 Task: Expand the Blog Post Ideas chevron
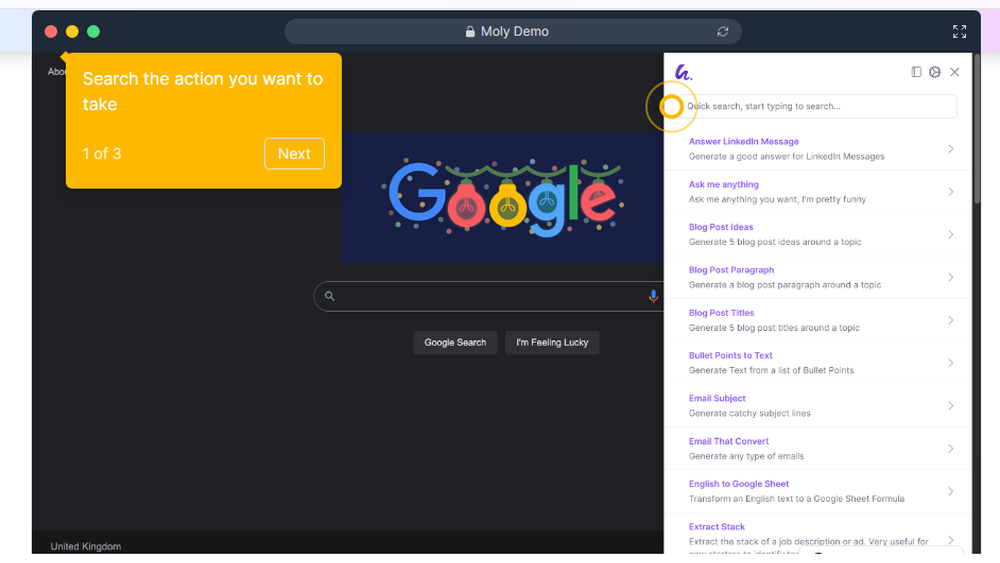pyautogui.click(x=950, y=234)
